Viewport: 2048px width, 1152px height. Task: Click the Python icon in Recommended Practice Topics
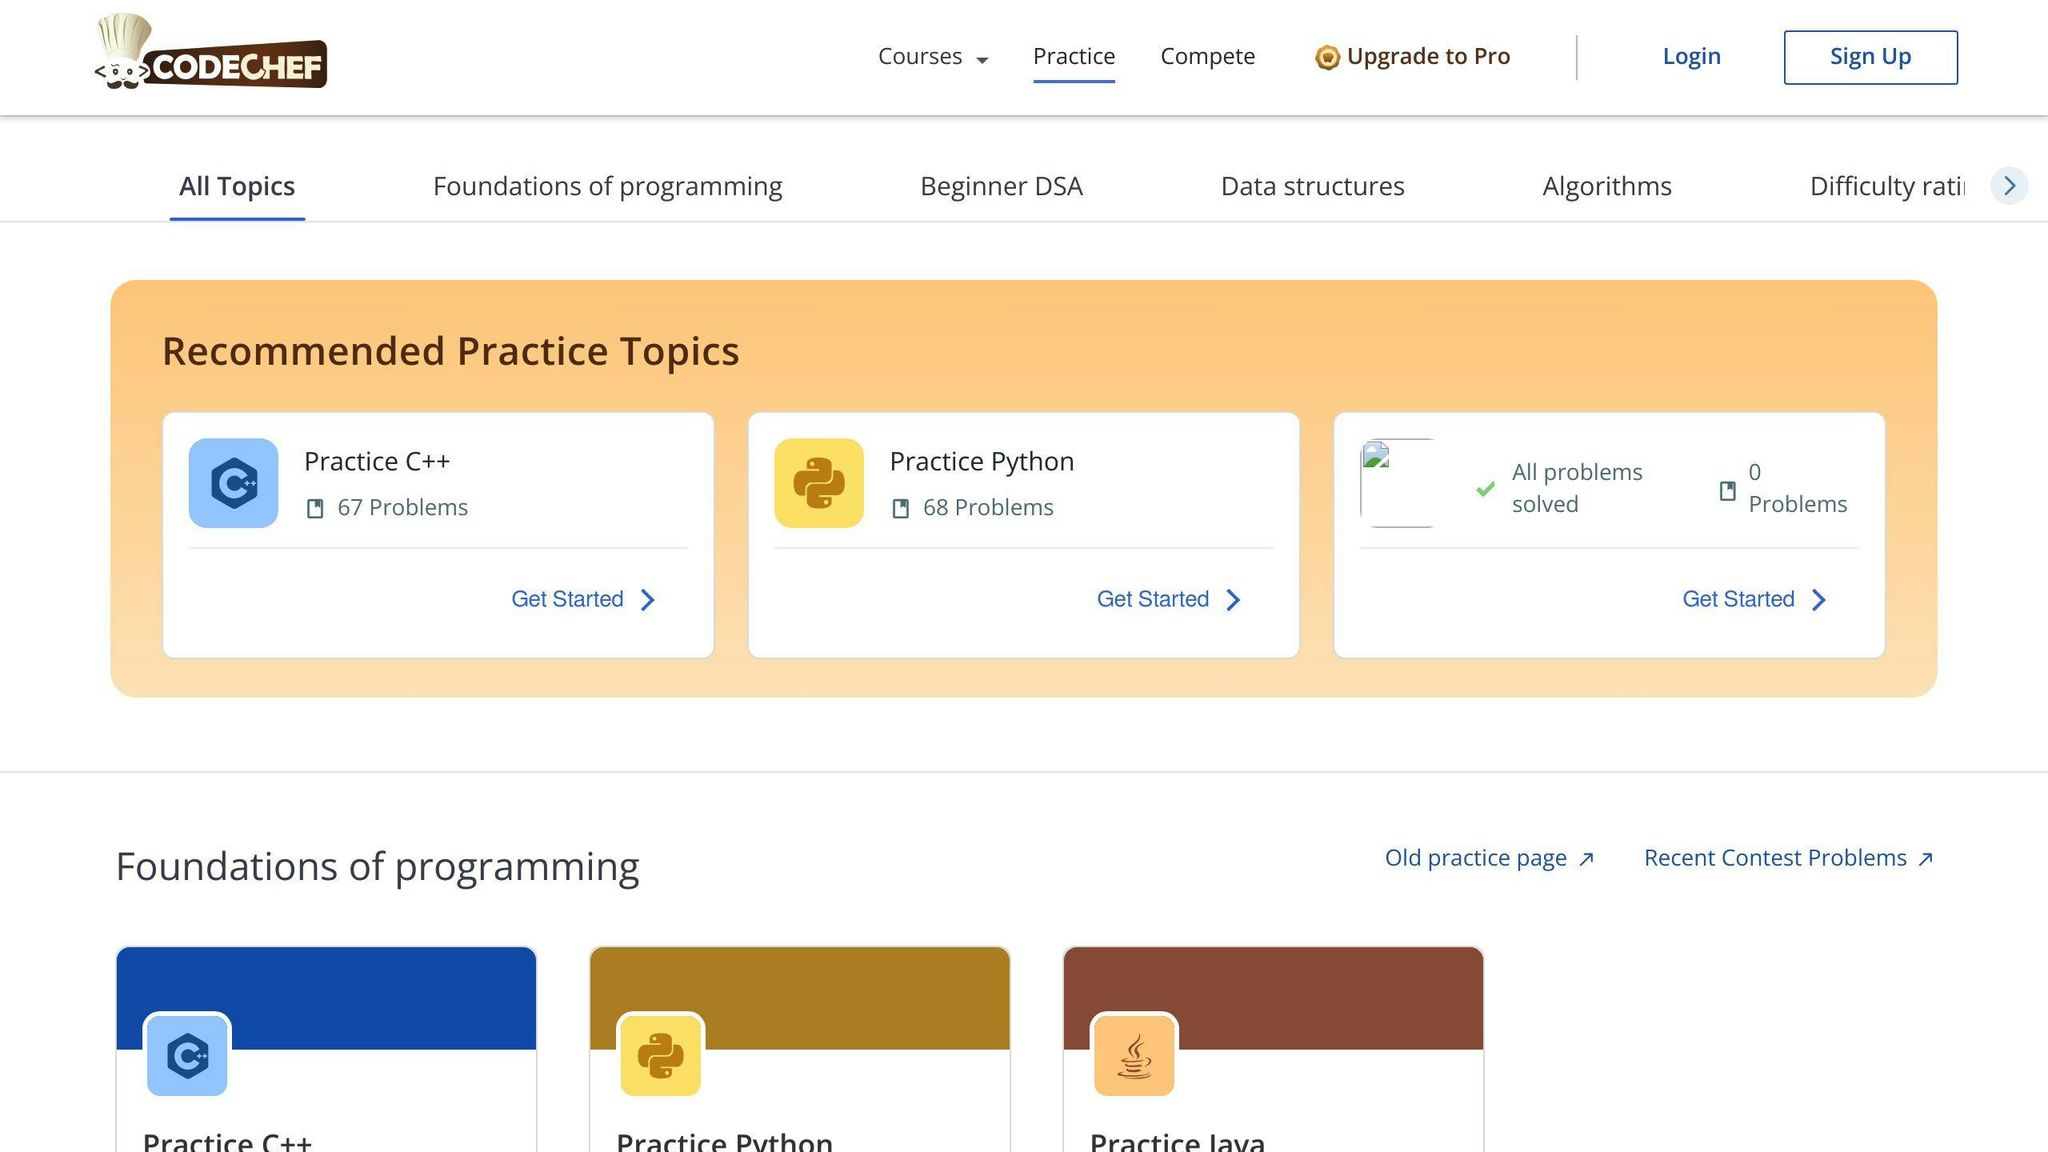[x=818, y=483]
